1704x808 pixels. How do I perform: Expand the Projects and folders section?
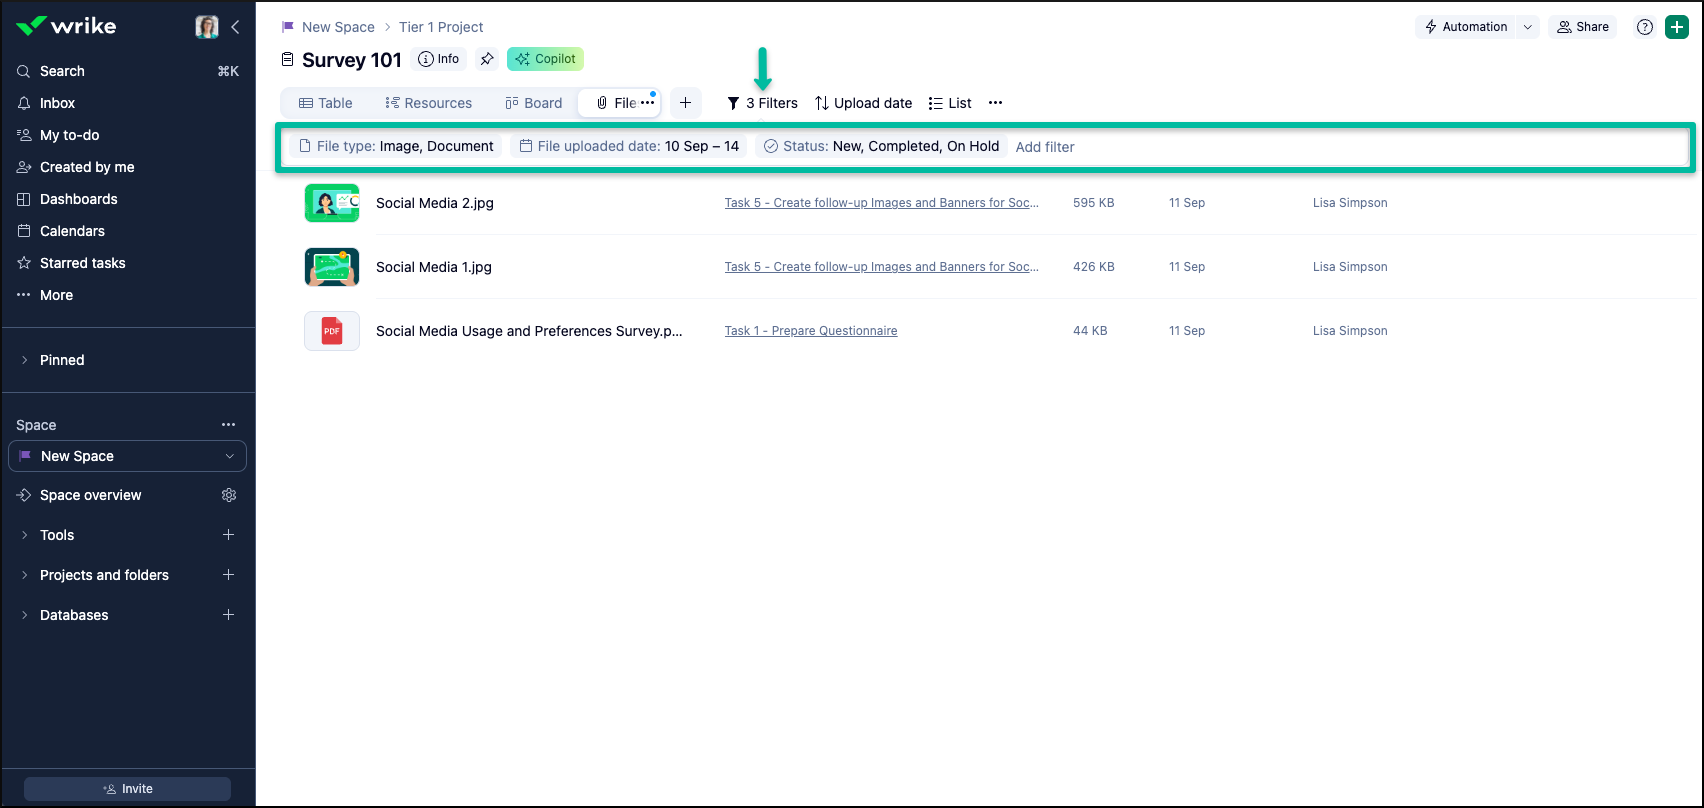[x=24, y=575]
